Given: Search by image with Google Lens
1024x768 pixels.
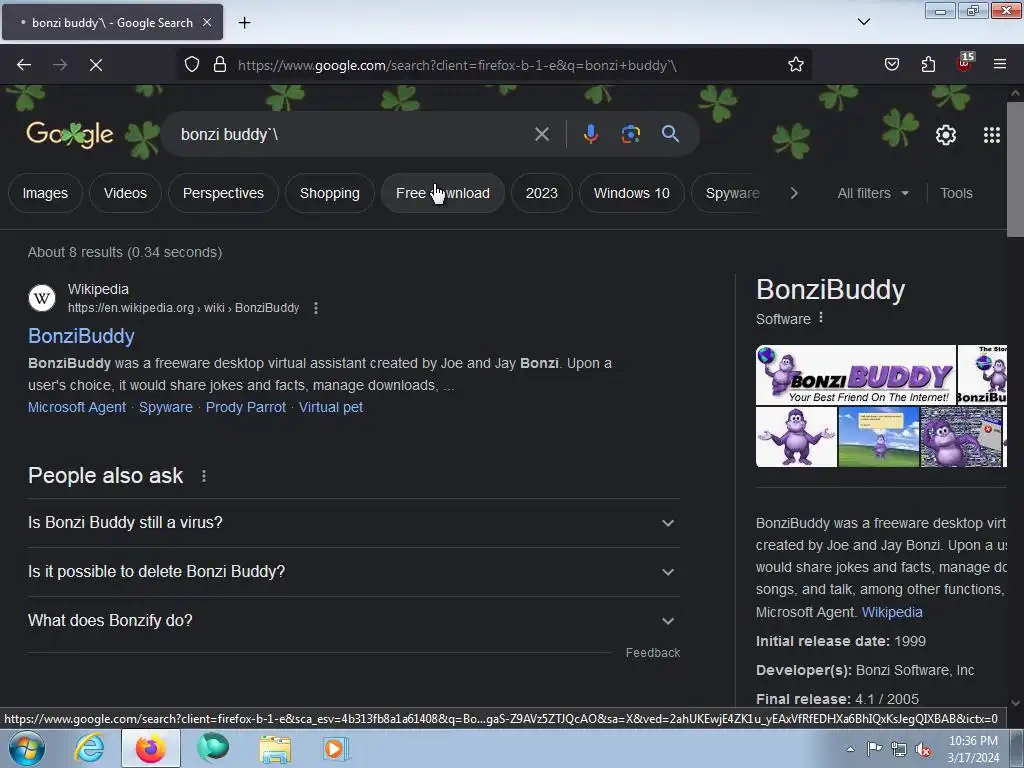Looking at the screenshot, I should [630, 135].
